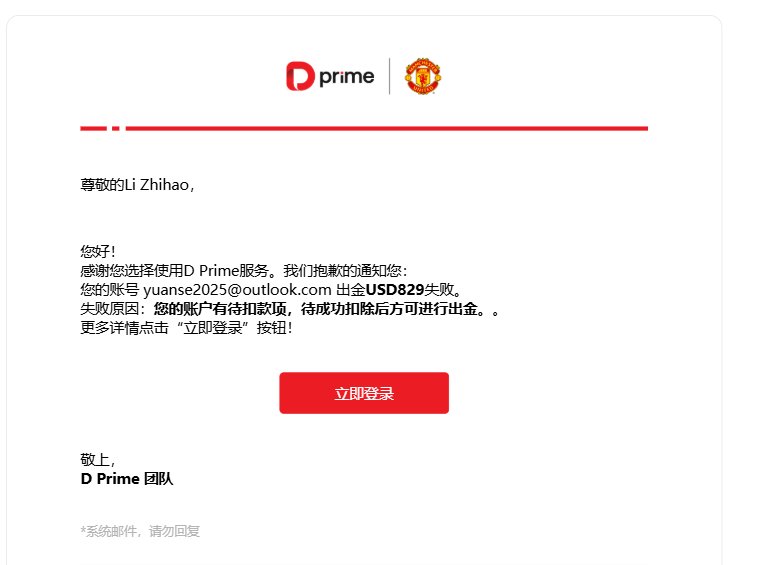Click the long red horizontal divider line
The height and width of the screenshot is (565, 767).
387,128
